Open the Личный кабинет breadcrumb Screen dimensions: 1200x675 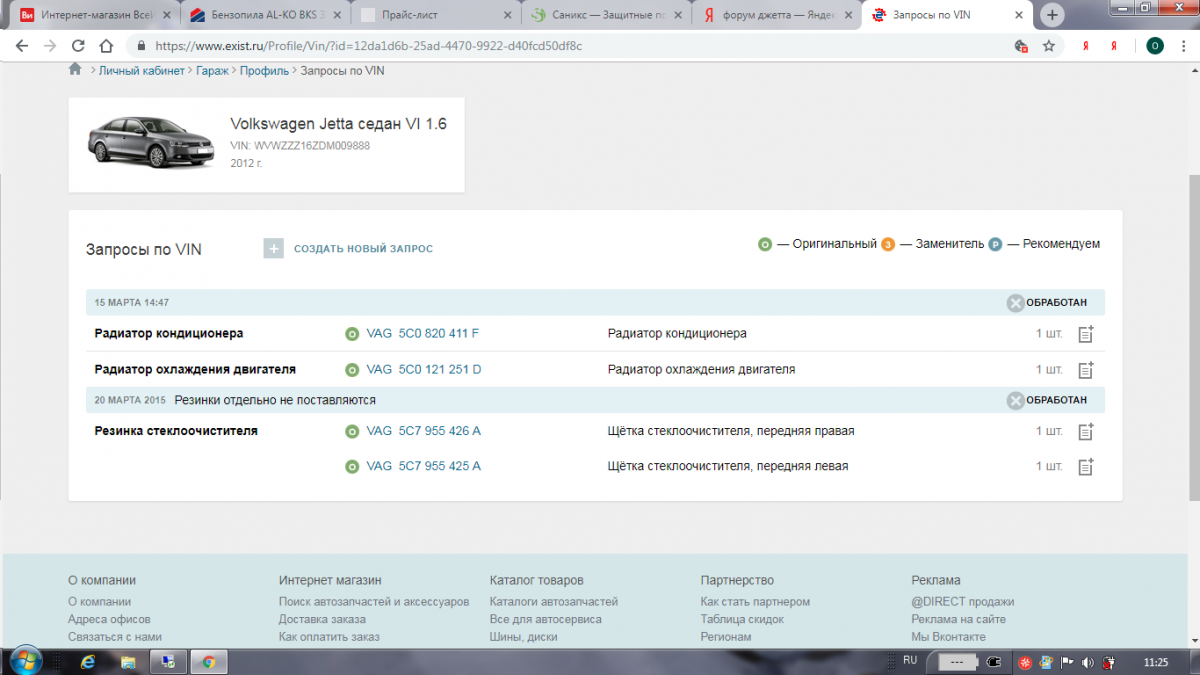point(142,71)
